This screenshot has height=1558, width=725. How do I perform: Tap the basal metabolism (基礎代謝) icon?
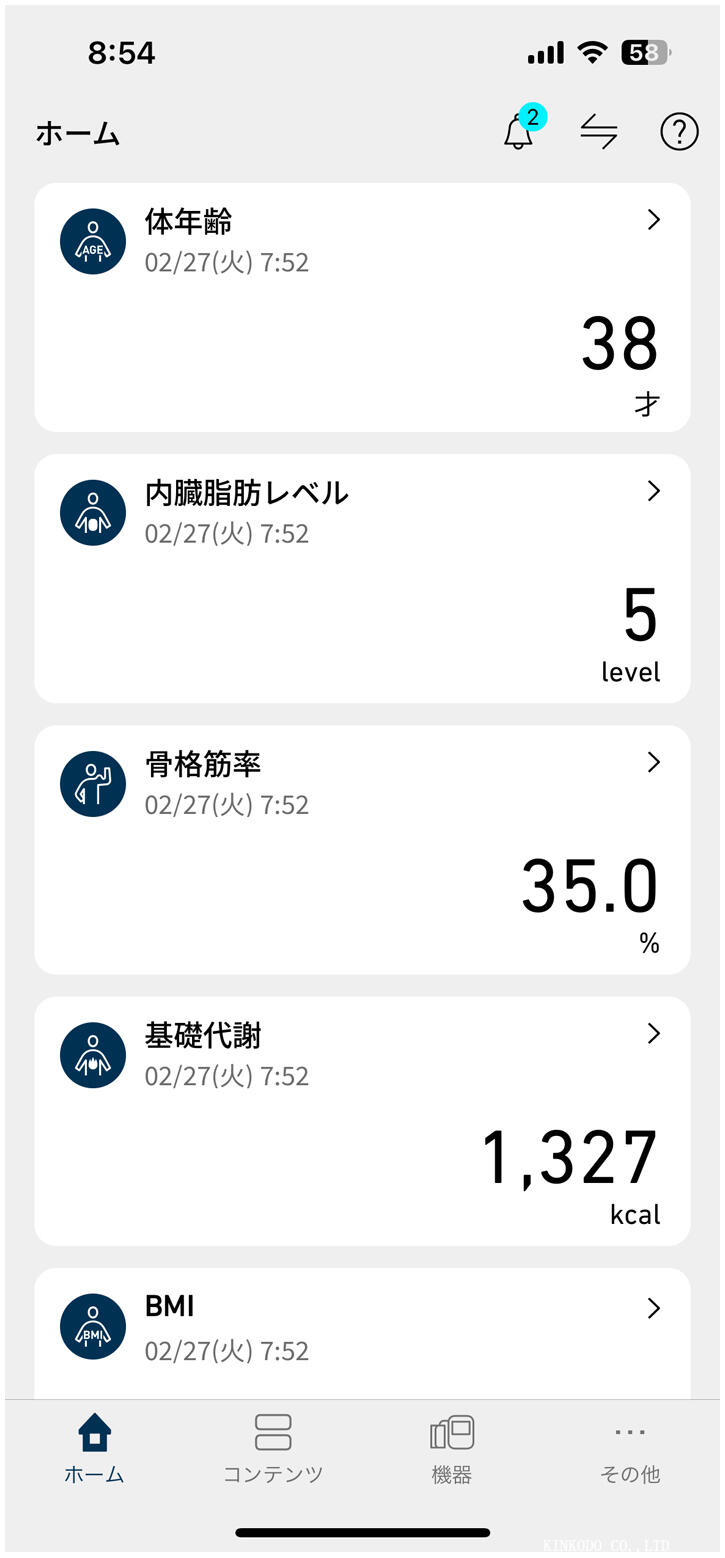[x=93, y=1055]
